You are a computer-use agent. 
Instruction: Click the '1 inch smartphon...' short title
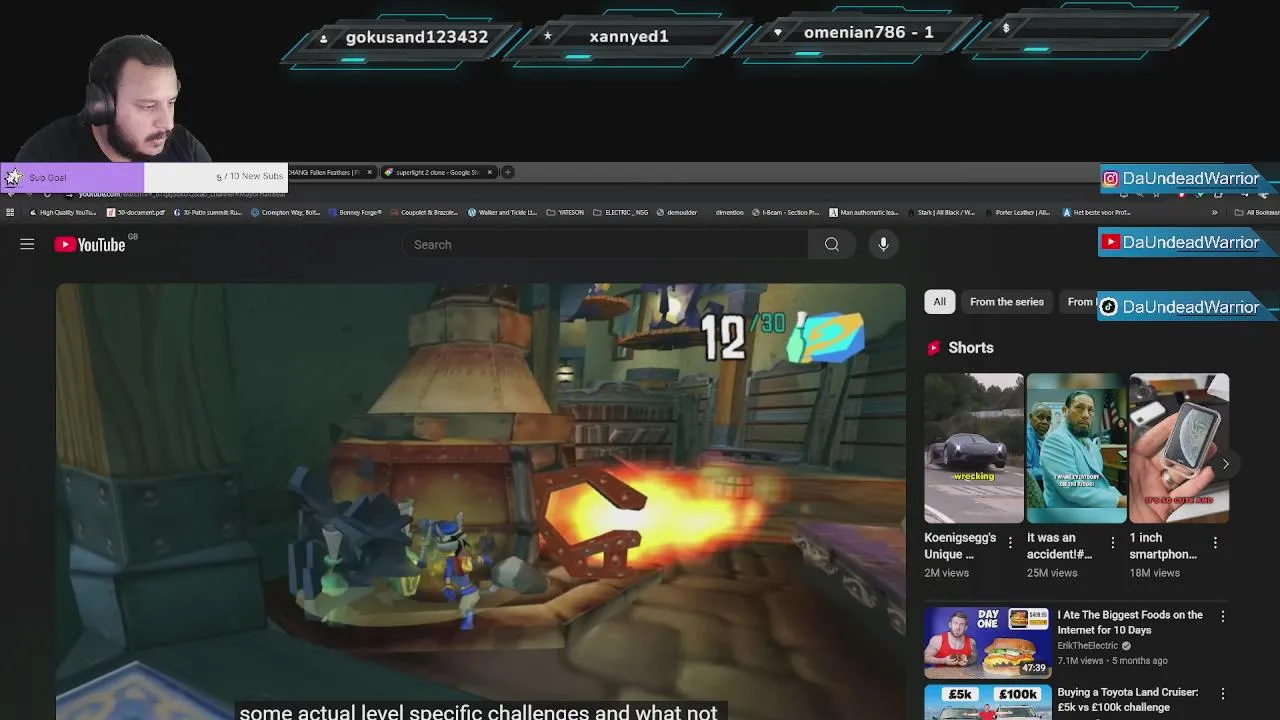tap(1163, 546)
